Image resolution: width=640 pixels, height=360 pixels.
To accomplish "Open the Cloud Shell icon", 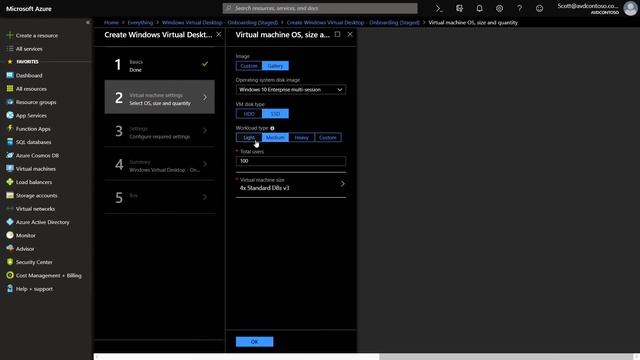I will pos(439,8).
